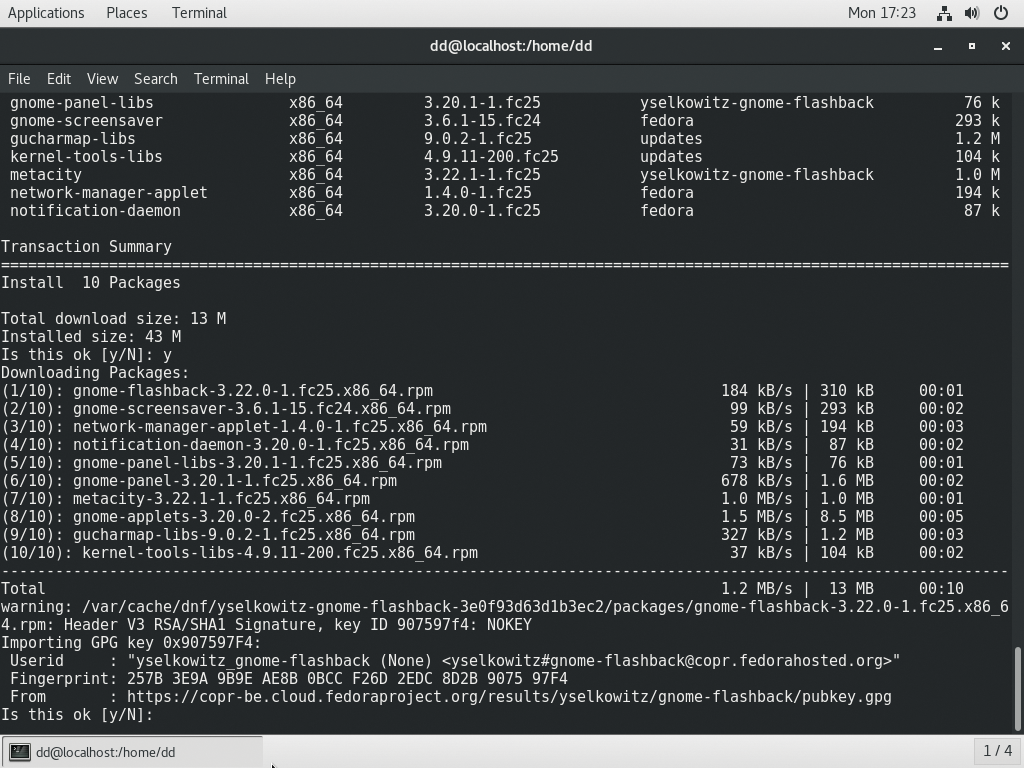
Task: Click the notification-daemon-3.20.0-1 rpm download row
Action: [482, 445]
